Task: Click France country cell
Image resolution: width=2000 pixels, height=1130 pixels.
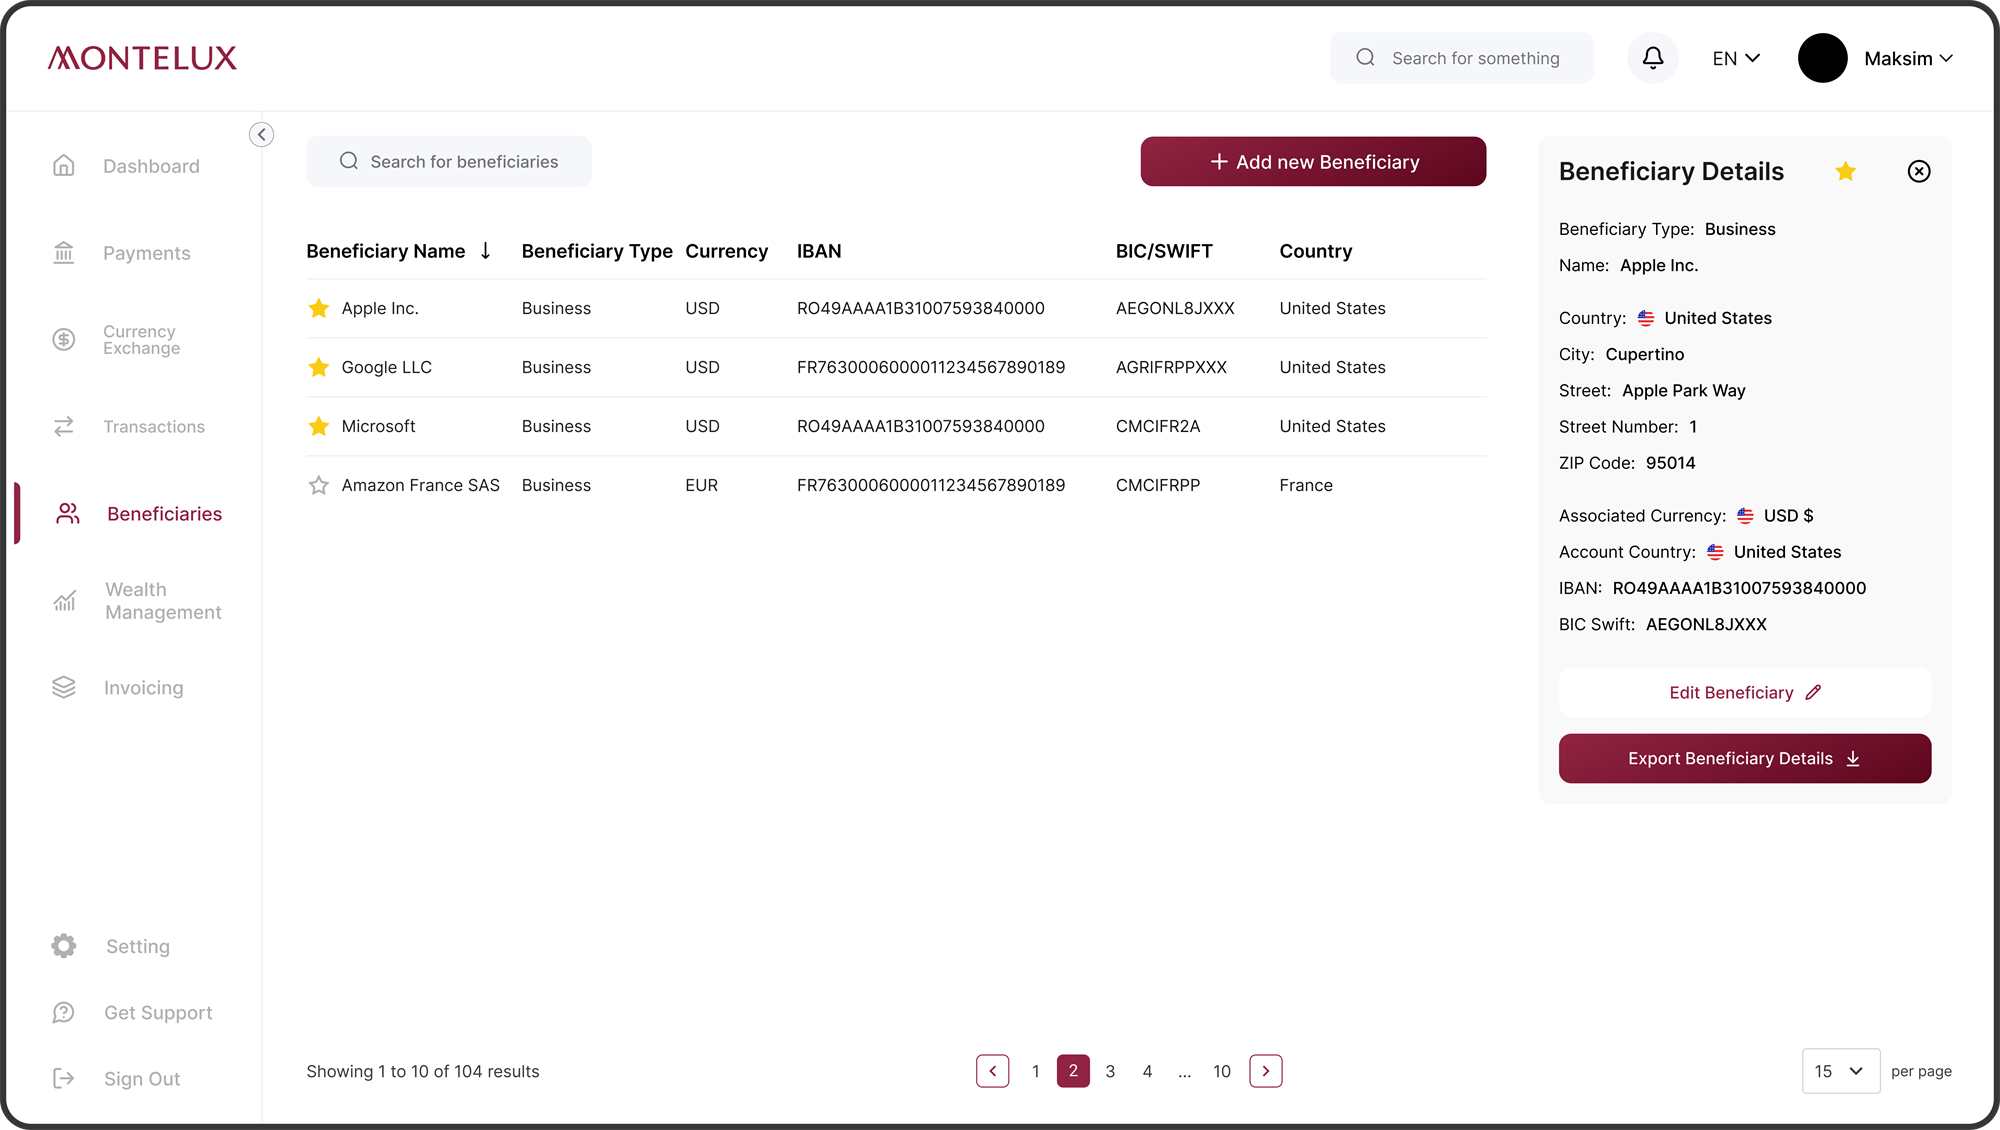Action: click(1306, 486)
